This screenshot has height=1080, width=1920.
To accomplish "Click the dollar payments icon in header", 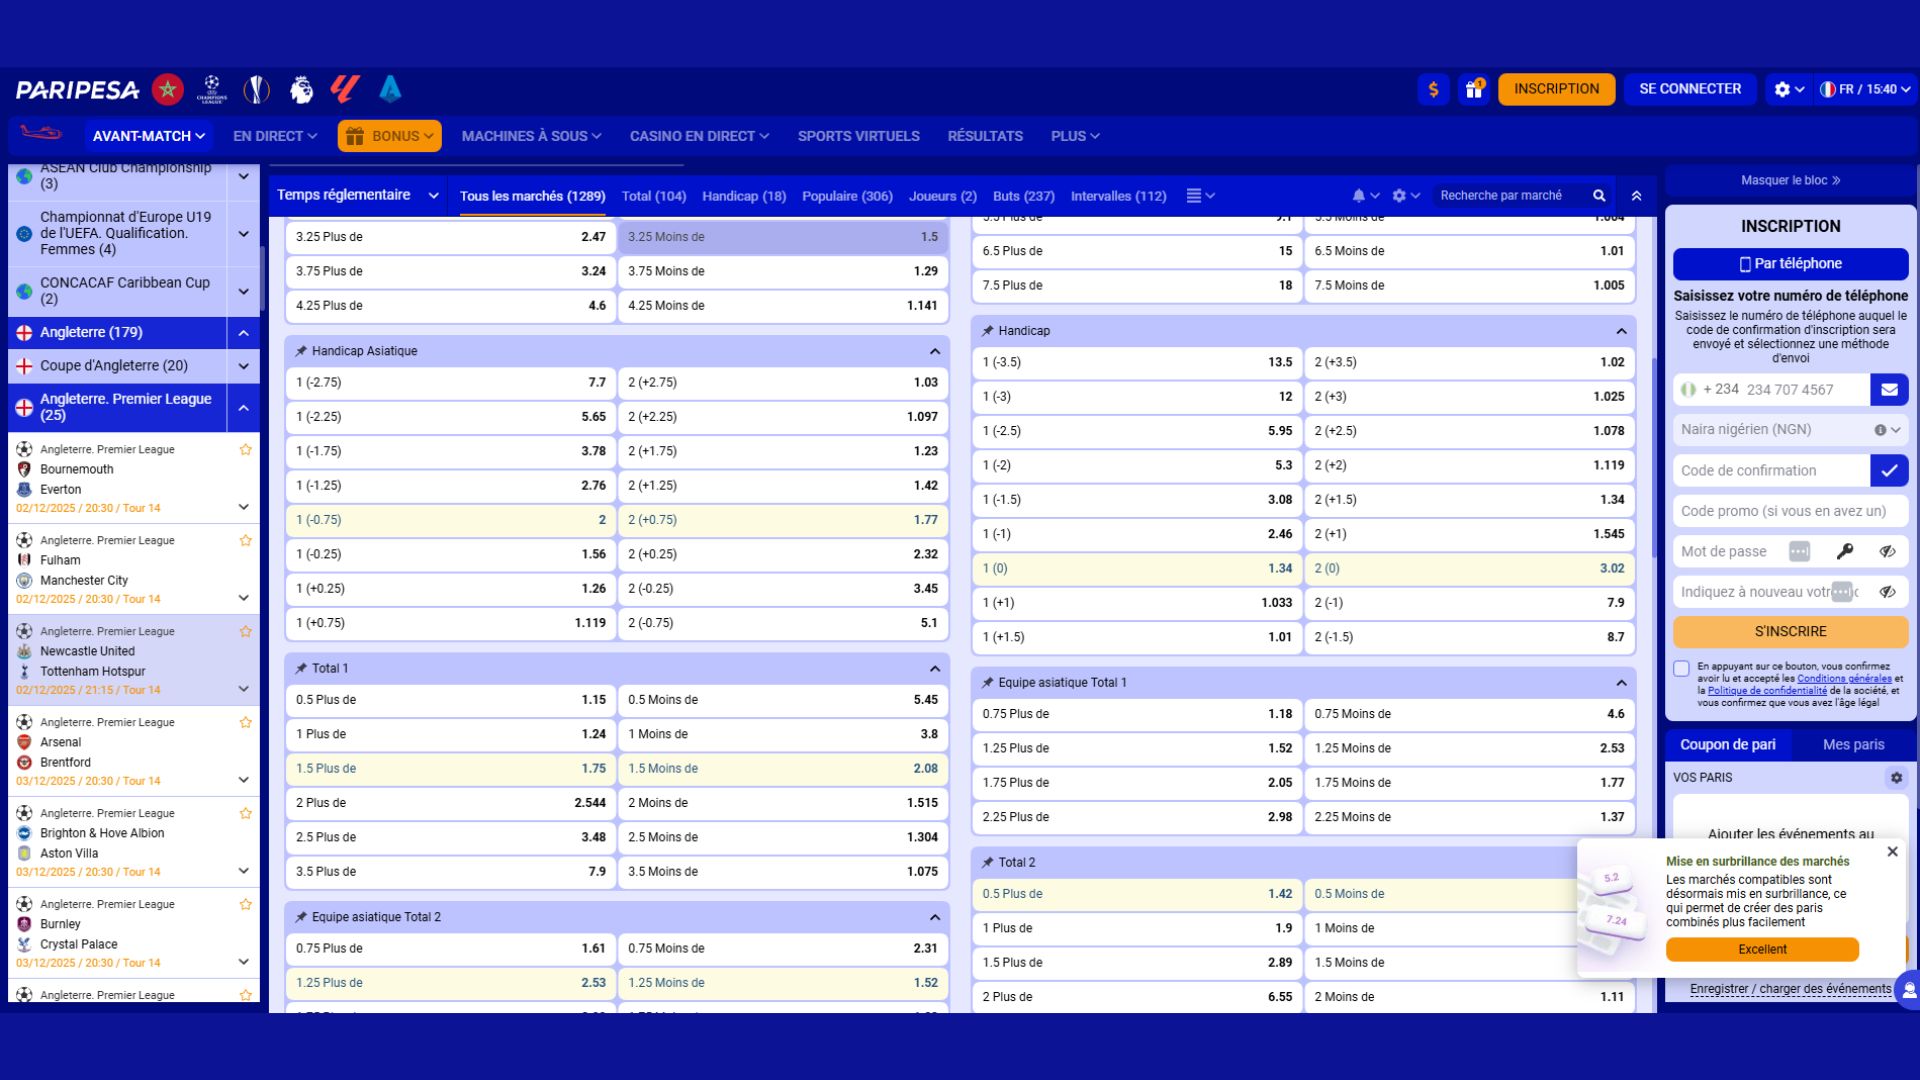I will [1433, 89].
